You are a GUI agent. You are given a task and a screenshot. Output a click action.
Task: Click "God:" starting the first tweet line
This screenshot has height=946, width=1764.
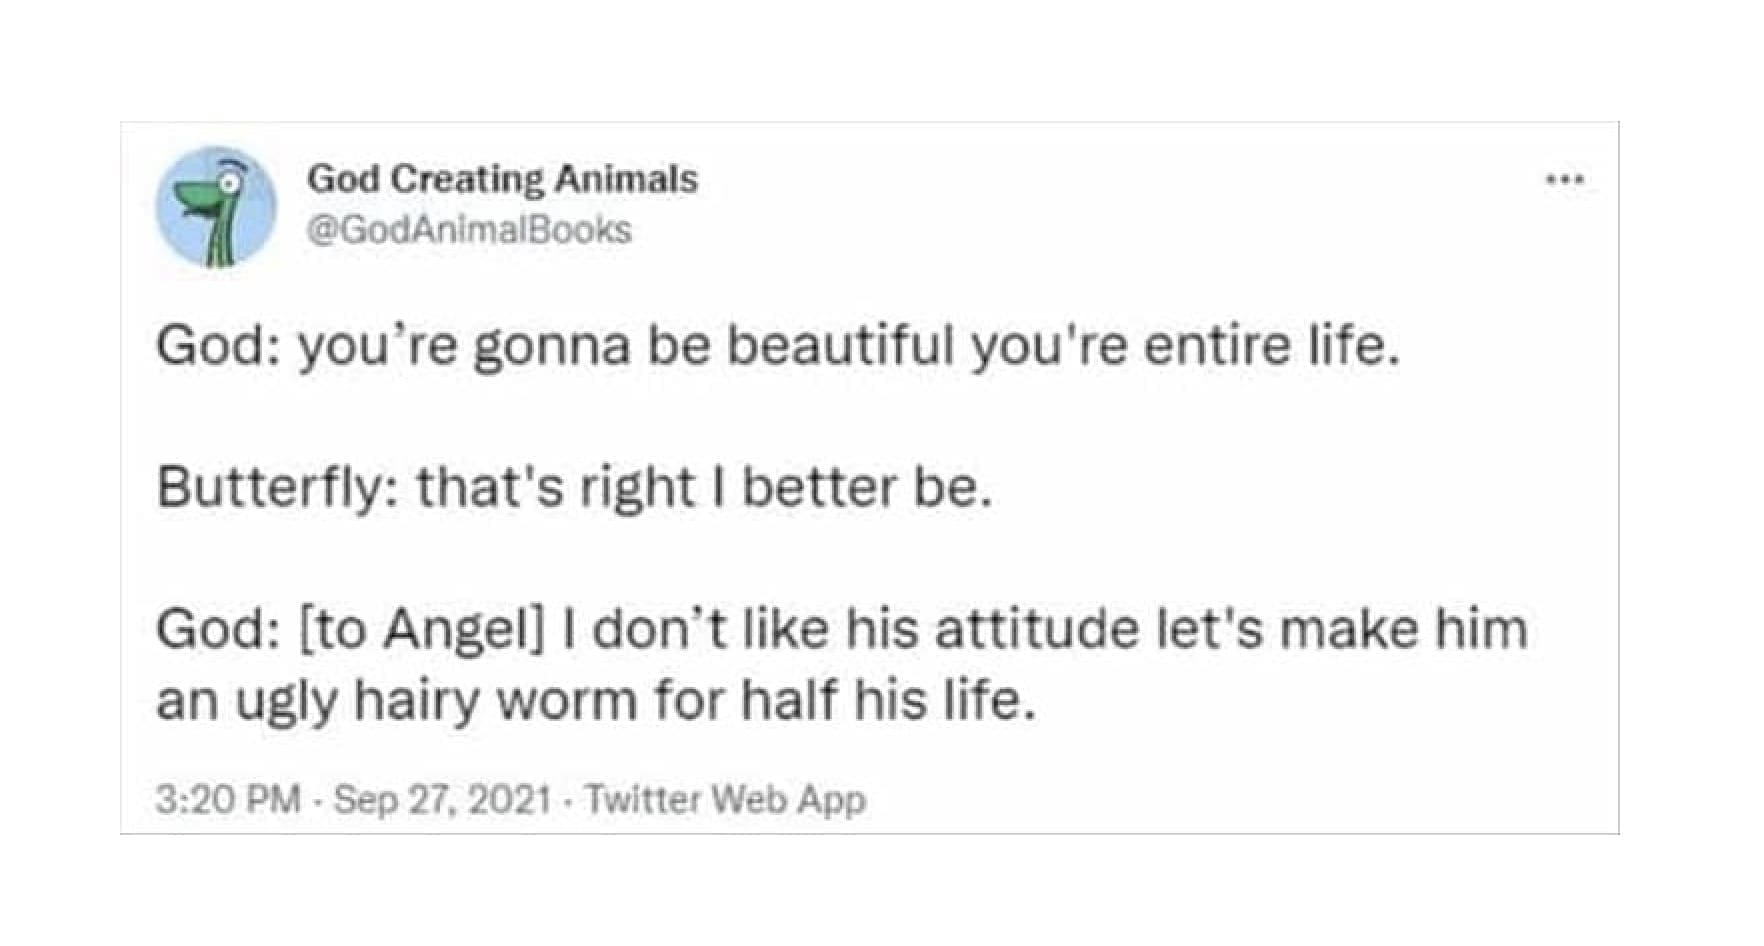pos(218,346)
